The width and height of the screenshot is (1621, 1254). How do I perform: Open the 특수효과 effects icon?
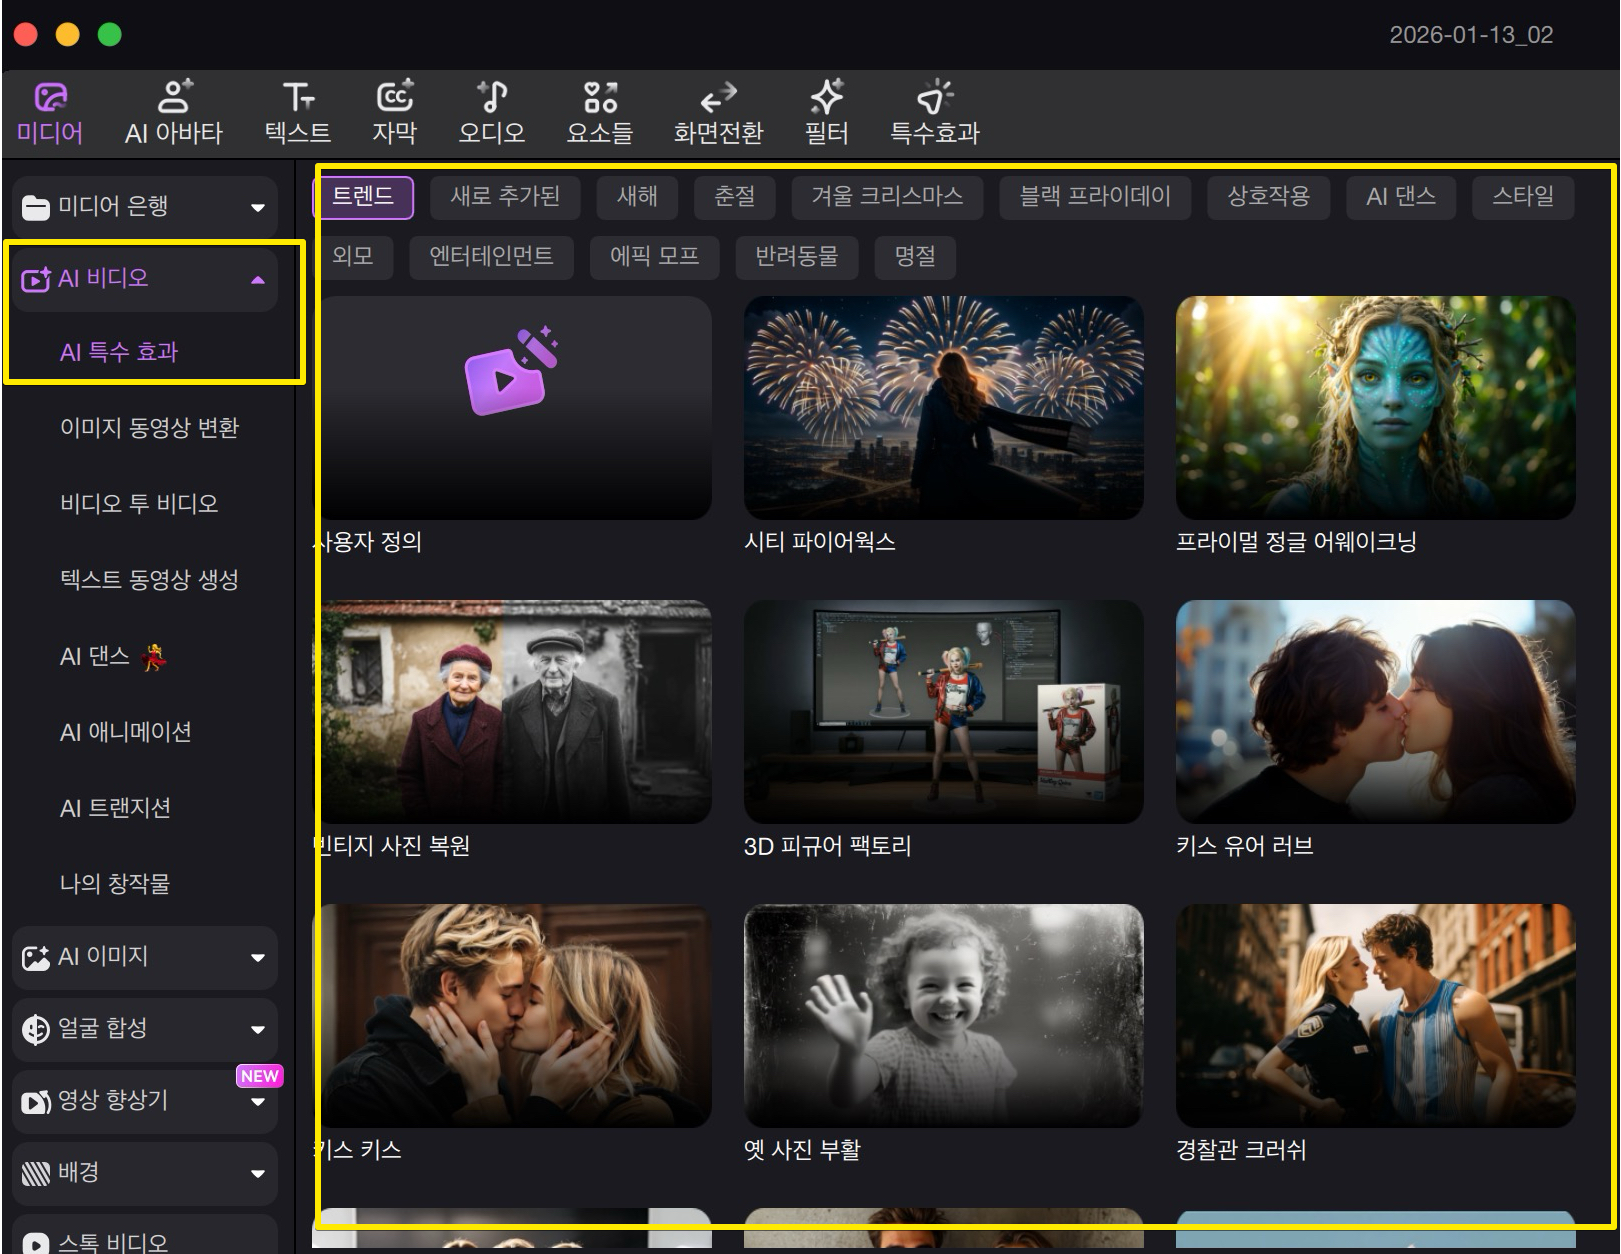(x=935, y=97)
